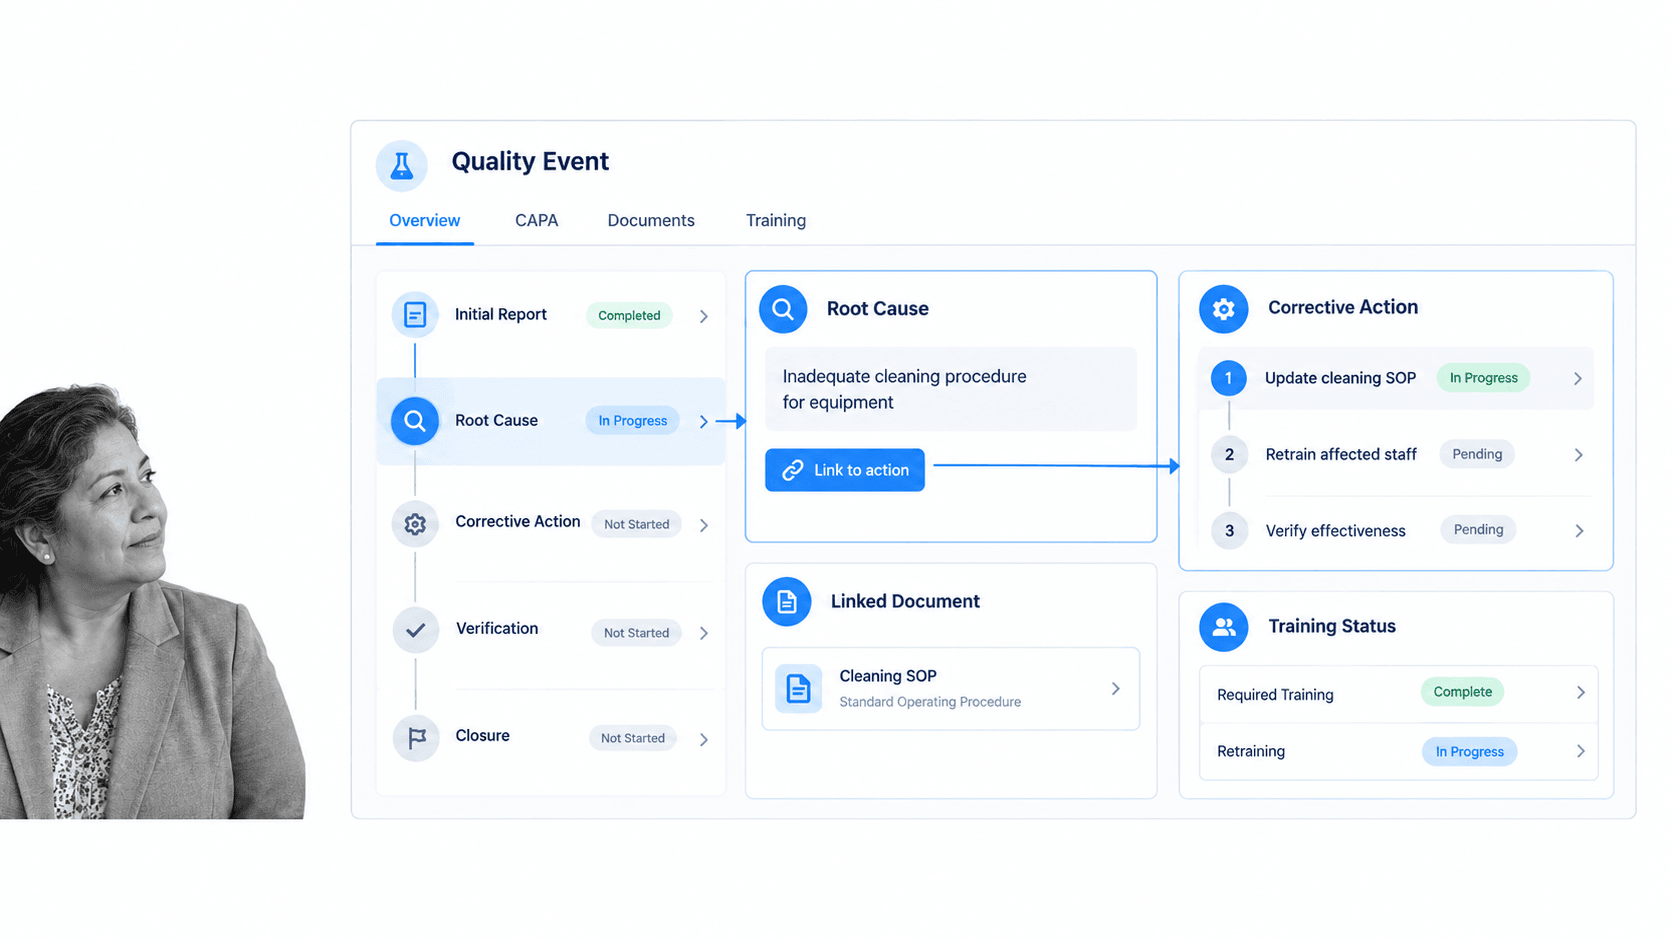The width and height of the screenshot is (1672, 941).
Task: Select step number 3 circle
Action: coord(1229,531)
